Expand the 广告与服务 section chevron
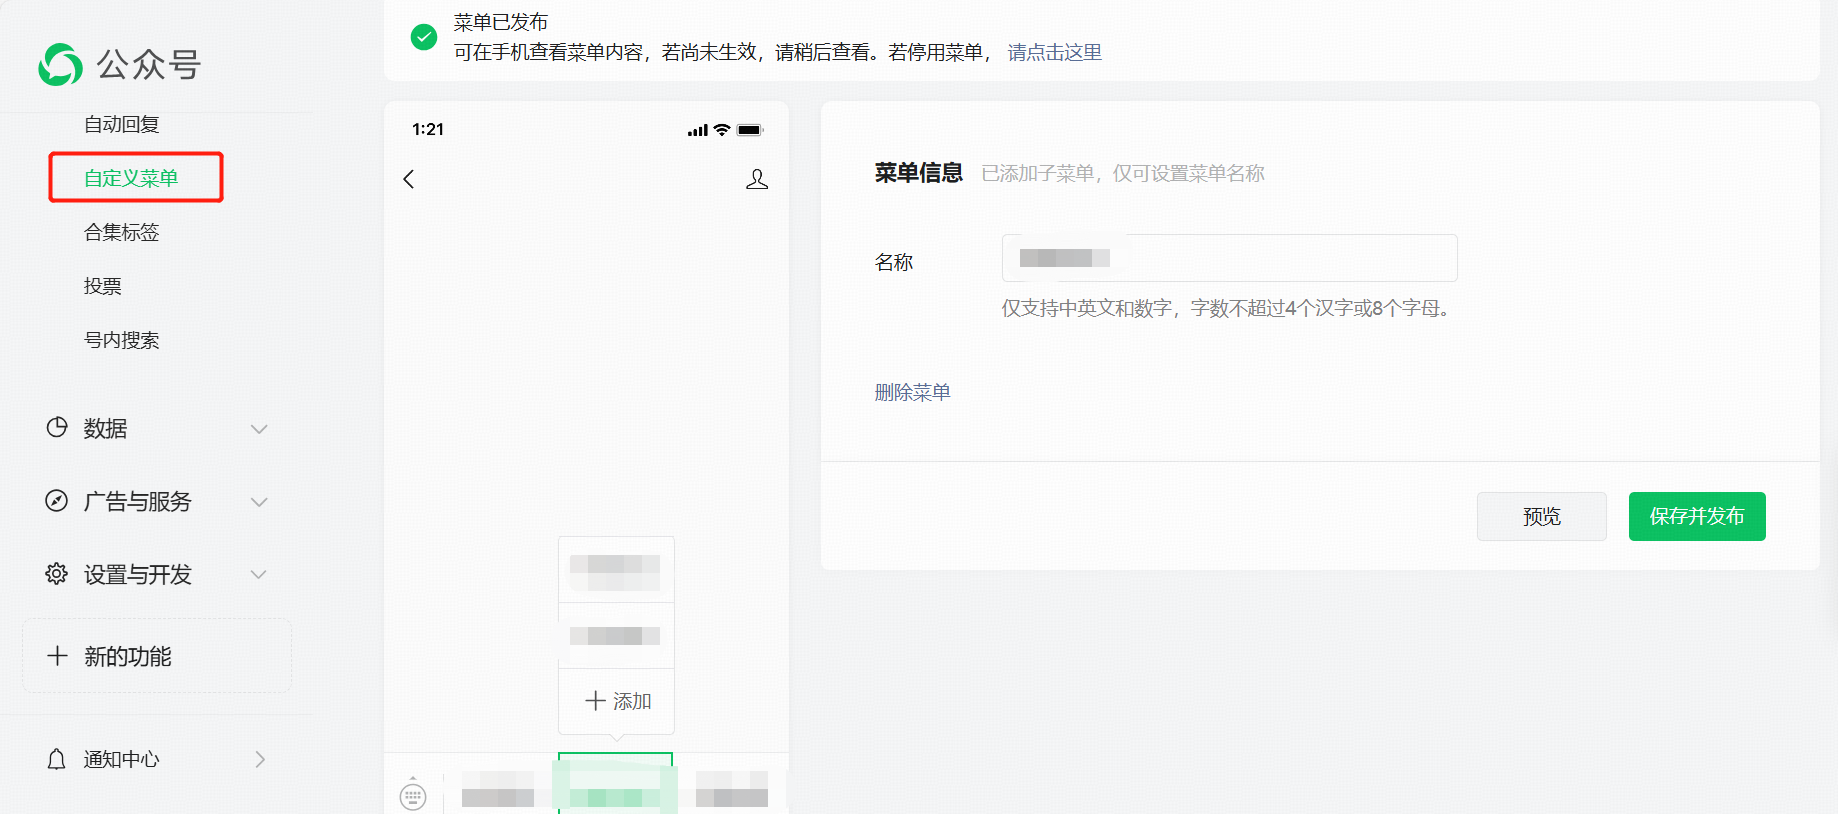The image size is (1838, 814). tap(259, 502)
